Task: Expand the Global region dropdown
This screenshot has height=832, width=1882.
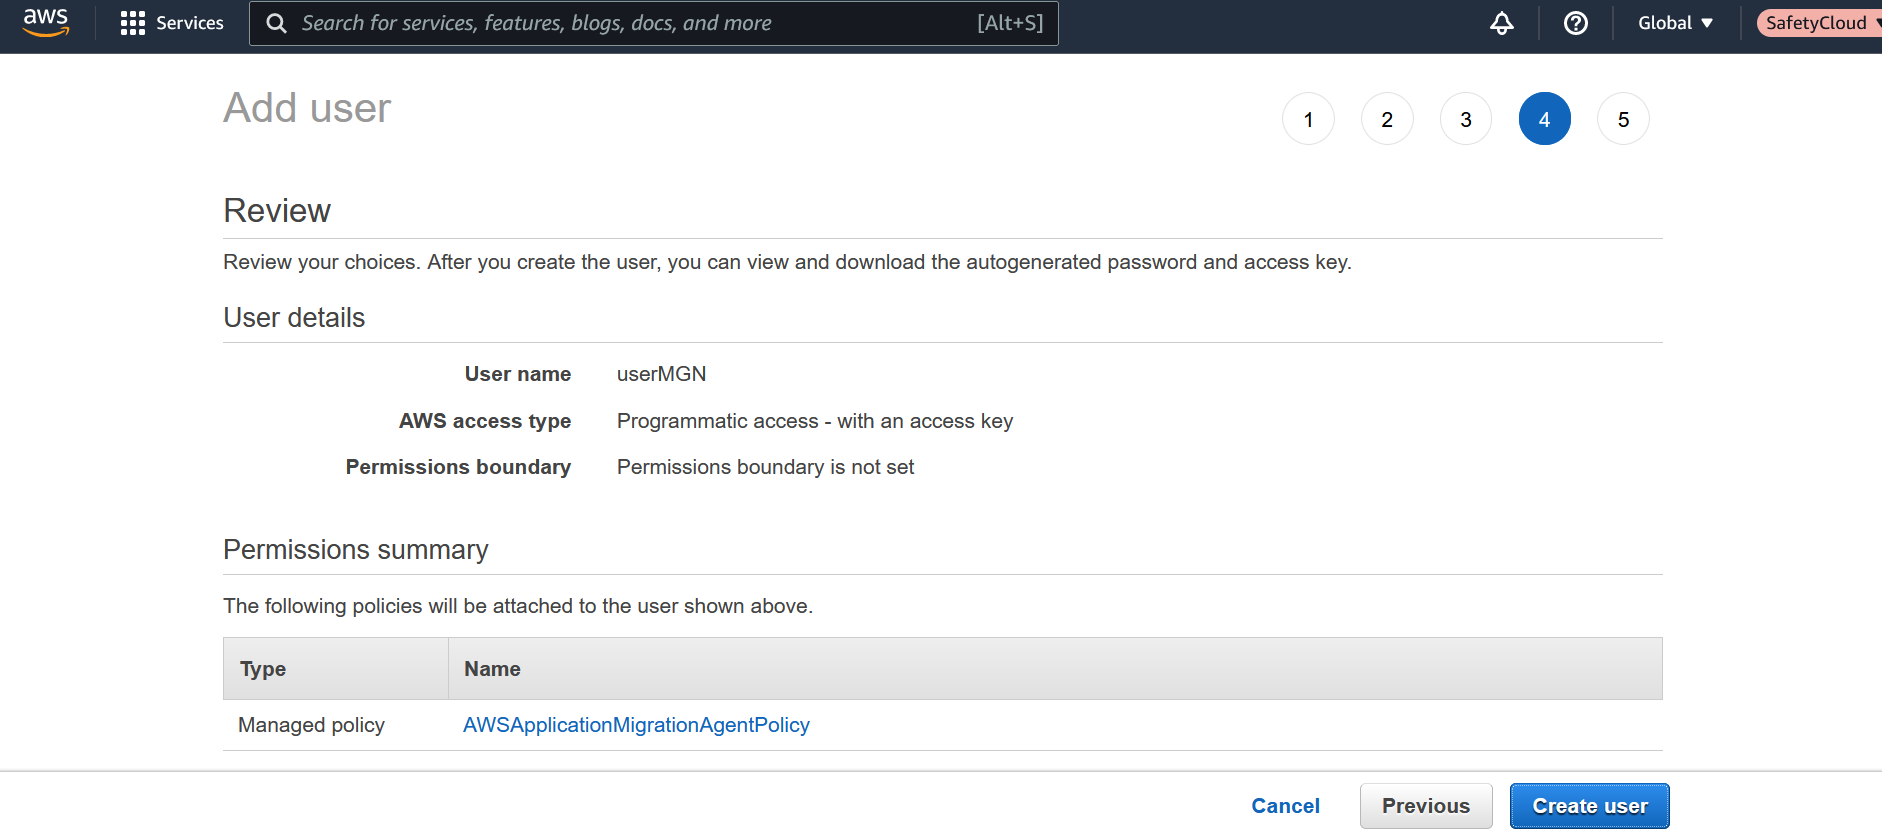Action: 1676,23
